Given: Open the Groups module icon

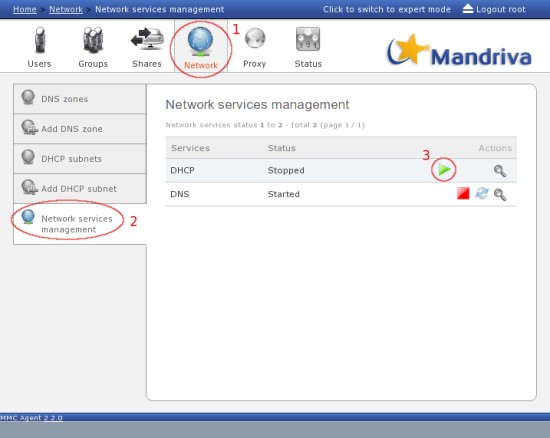Looking at the screenshot, I should pos(93,40).
